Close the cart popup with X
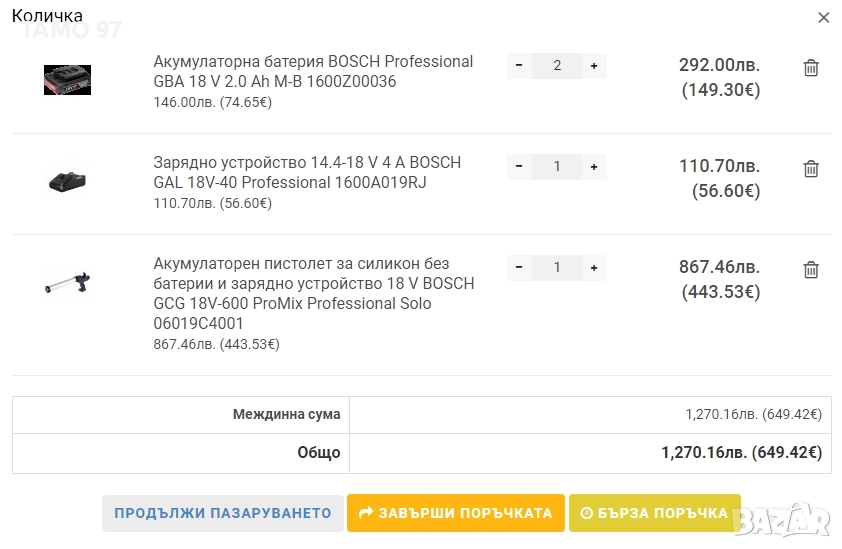The width and height of the screenshot is (842, 549). (824, 17)
